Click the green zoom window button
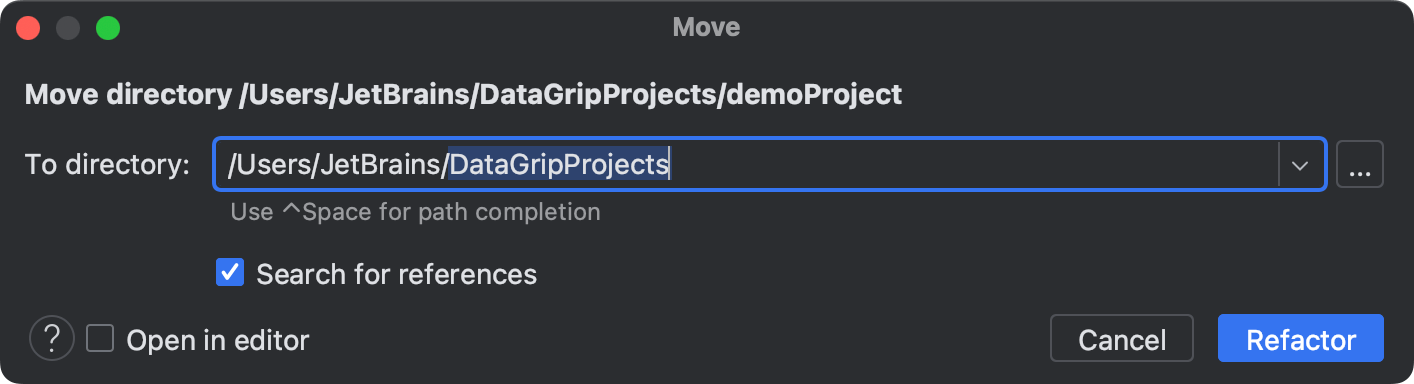1414x384 pixels. tap(107, 27)
